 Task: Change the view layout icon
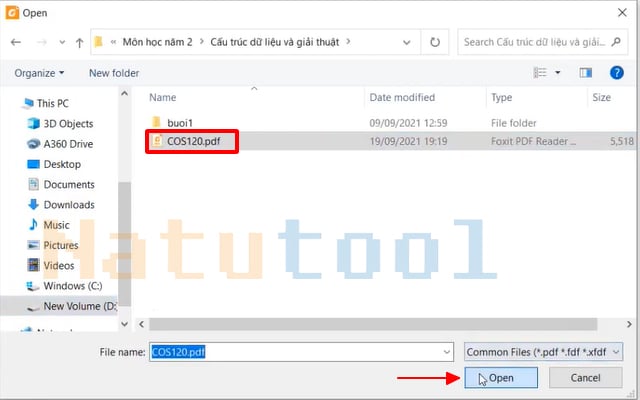click(x=540, y=73)
